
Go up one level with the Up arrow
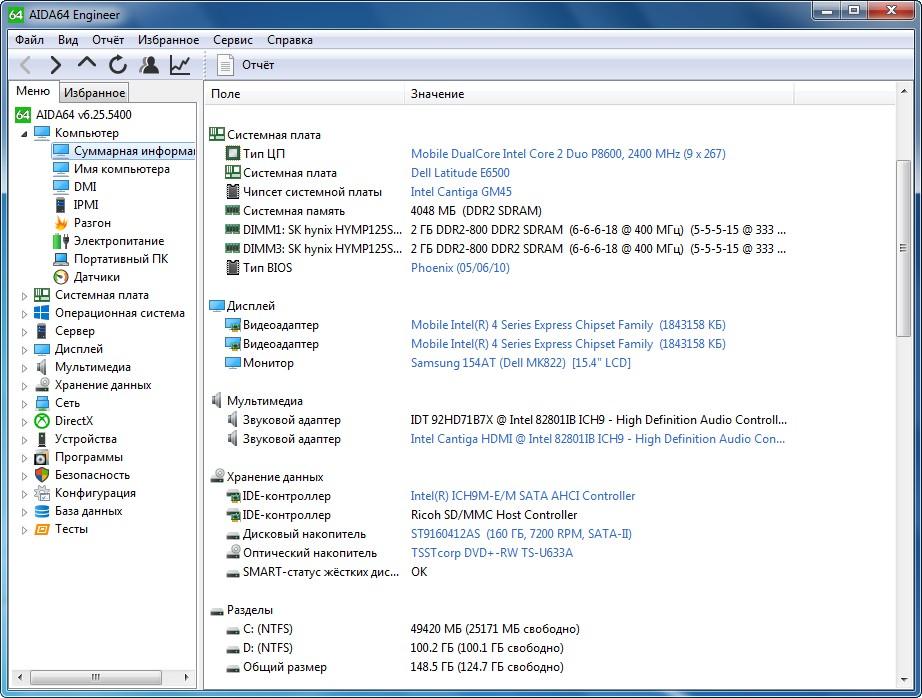click(87, 65)
